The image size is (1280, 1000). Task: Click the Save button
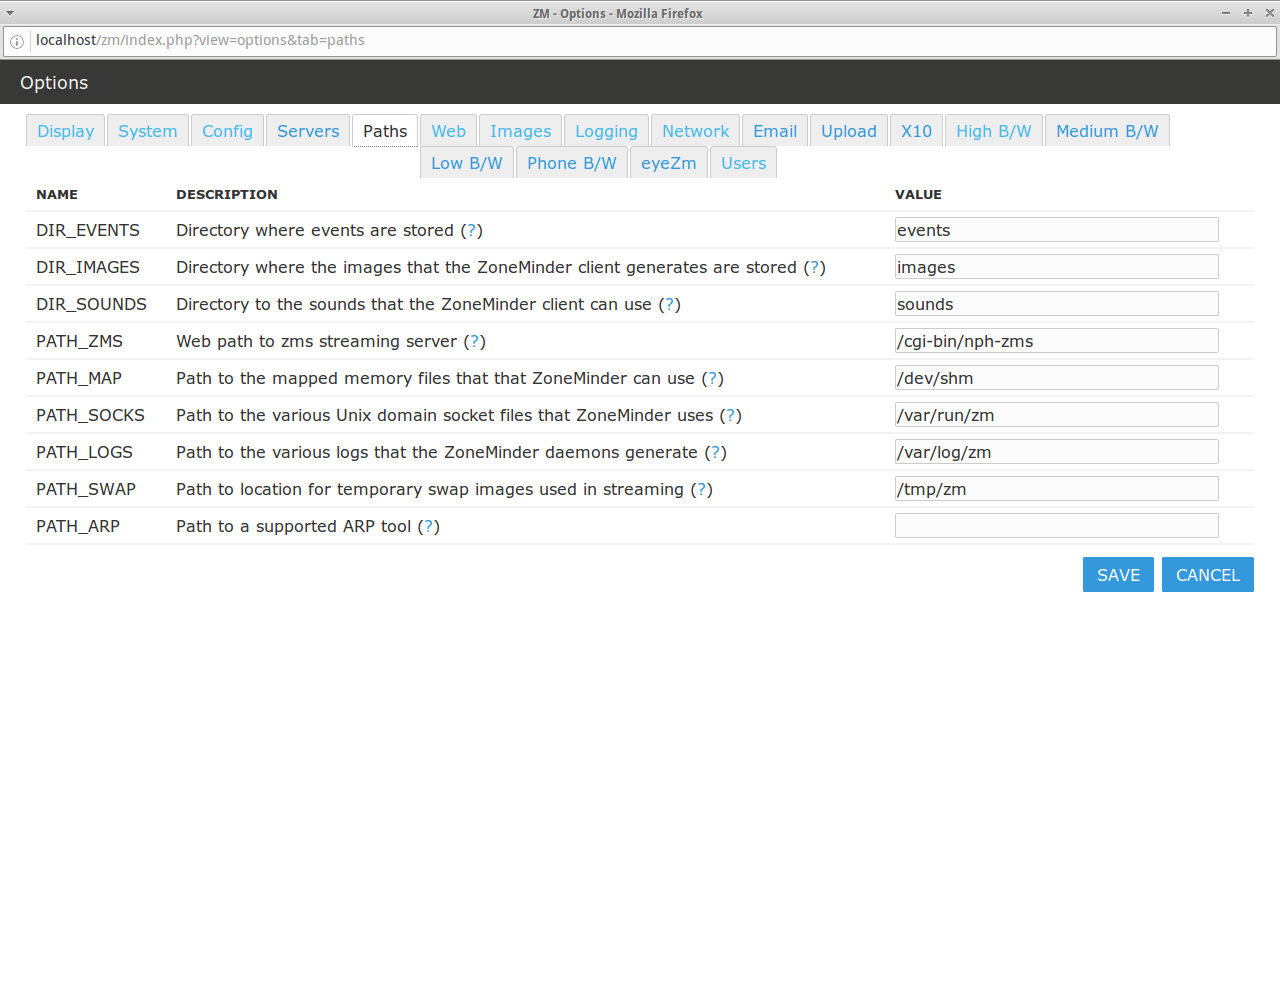[1118, 575]
